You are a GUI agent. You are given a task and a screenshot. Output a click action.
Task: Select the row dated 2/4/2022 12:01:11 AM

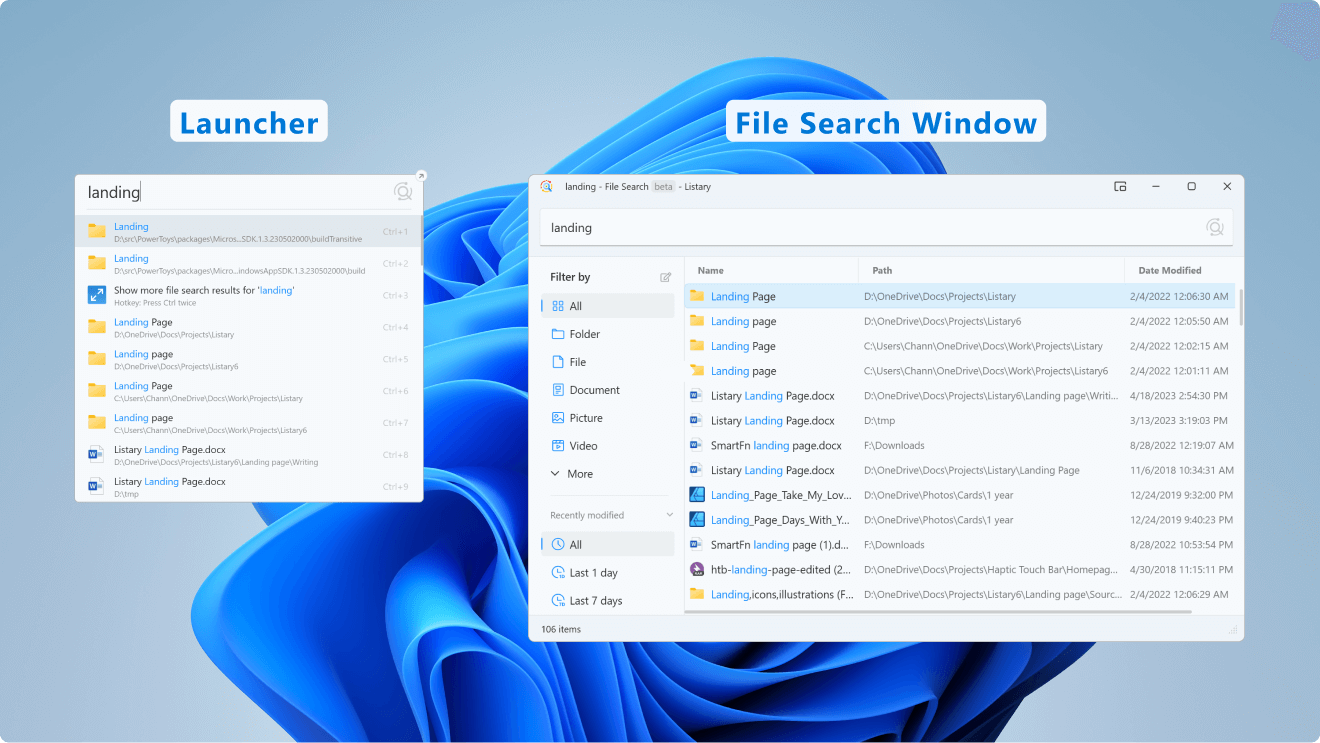tap(961, 371)
